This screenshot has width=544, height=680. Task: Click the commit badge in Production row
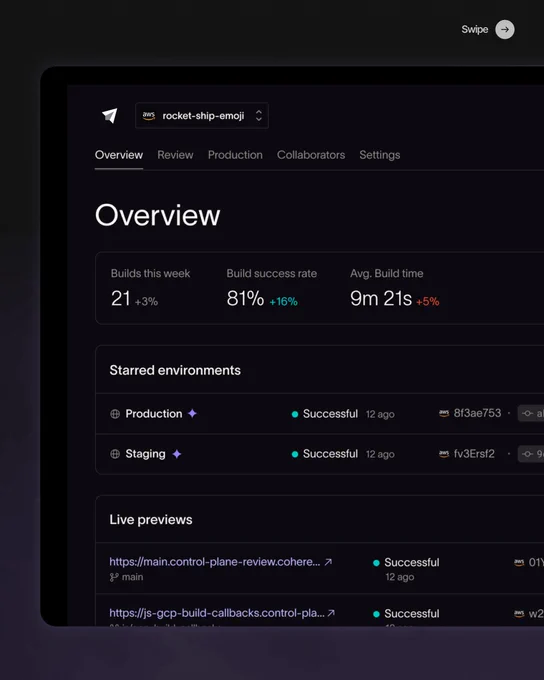point(531,413)
